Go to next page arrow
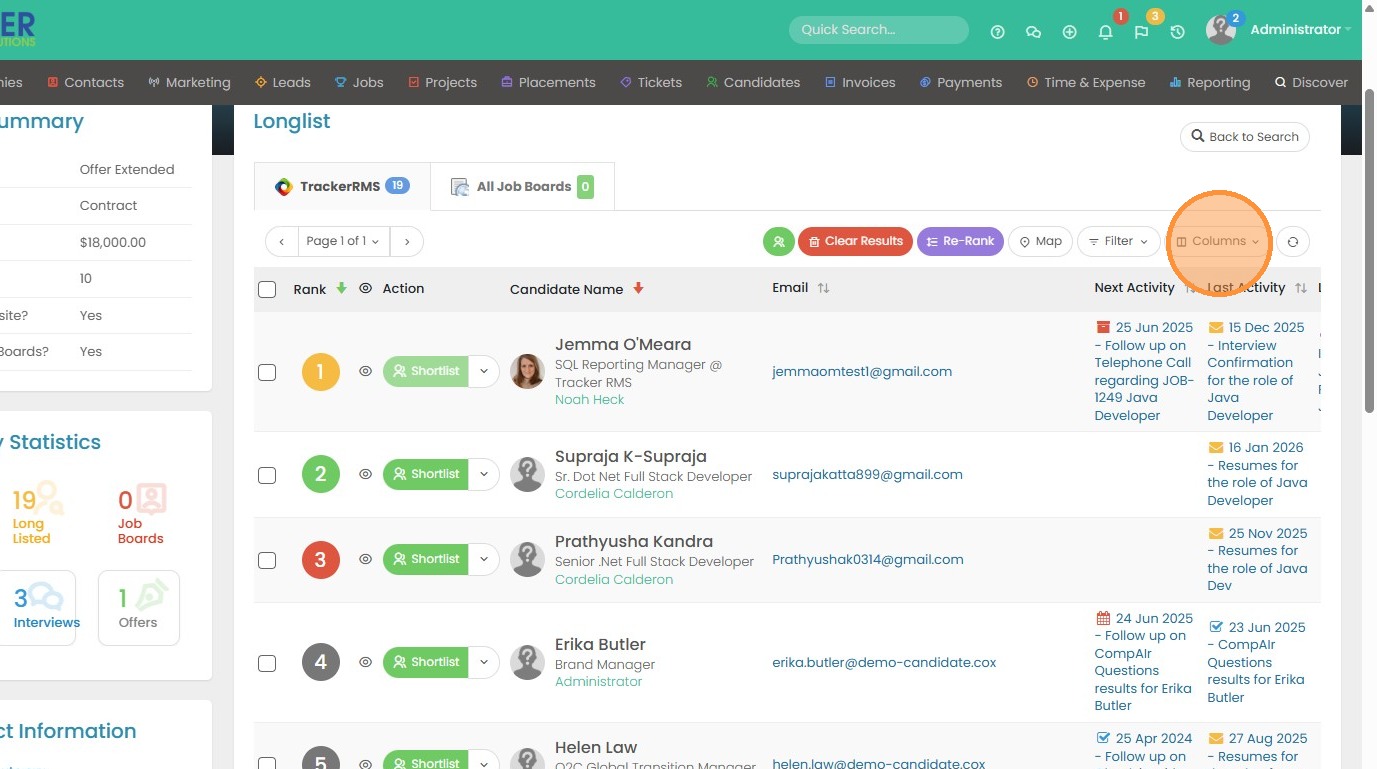Screen dimensions: 1377x769 click(x=406, y=241)
